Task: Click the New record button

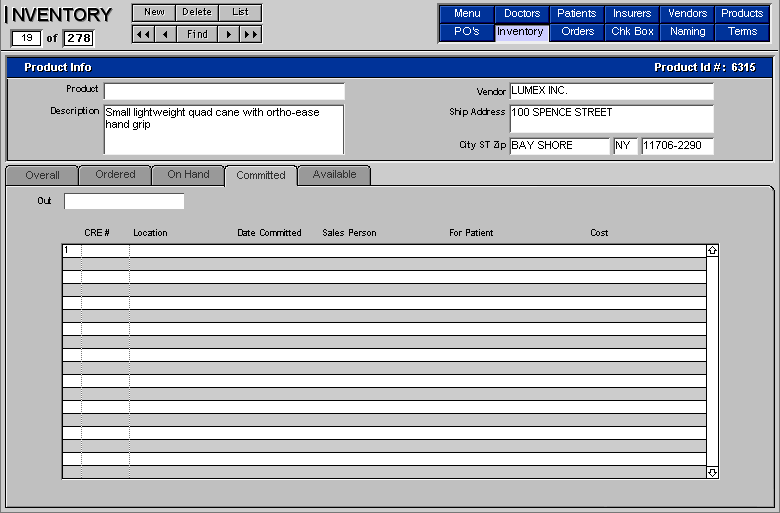Action: [154, 12]
